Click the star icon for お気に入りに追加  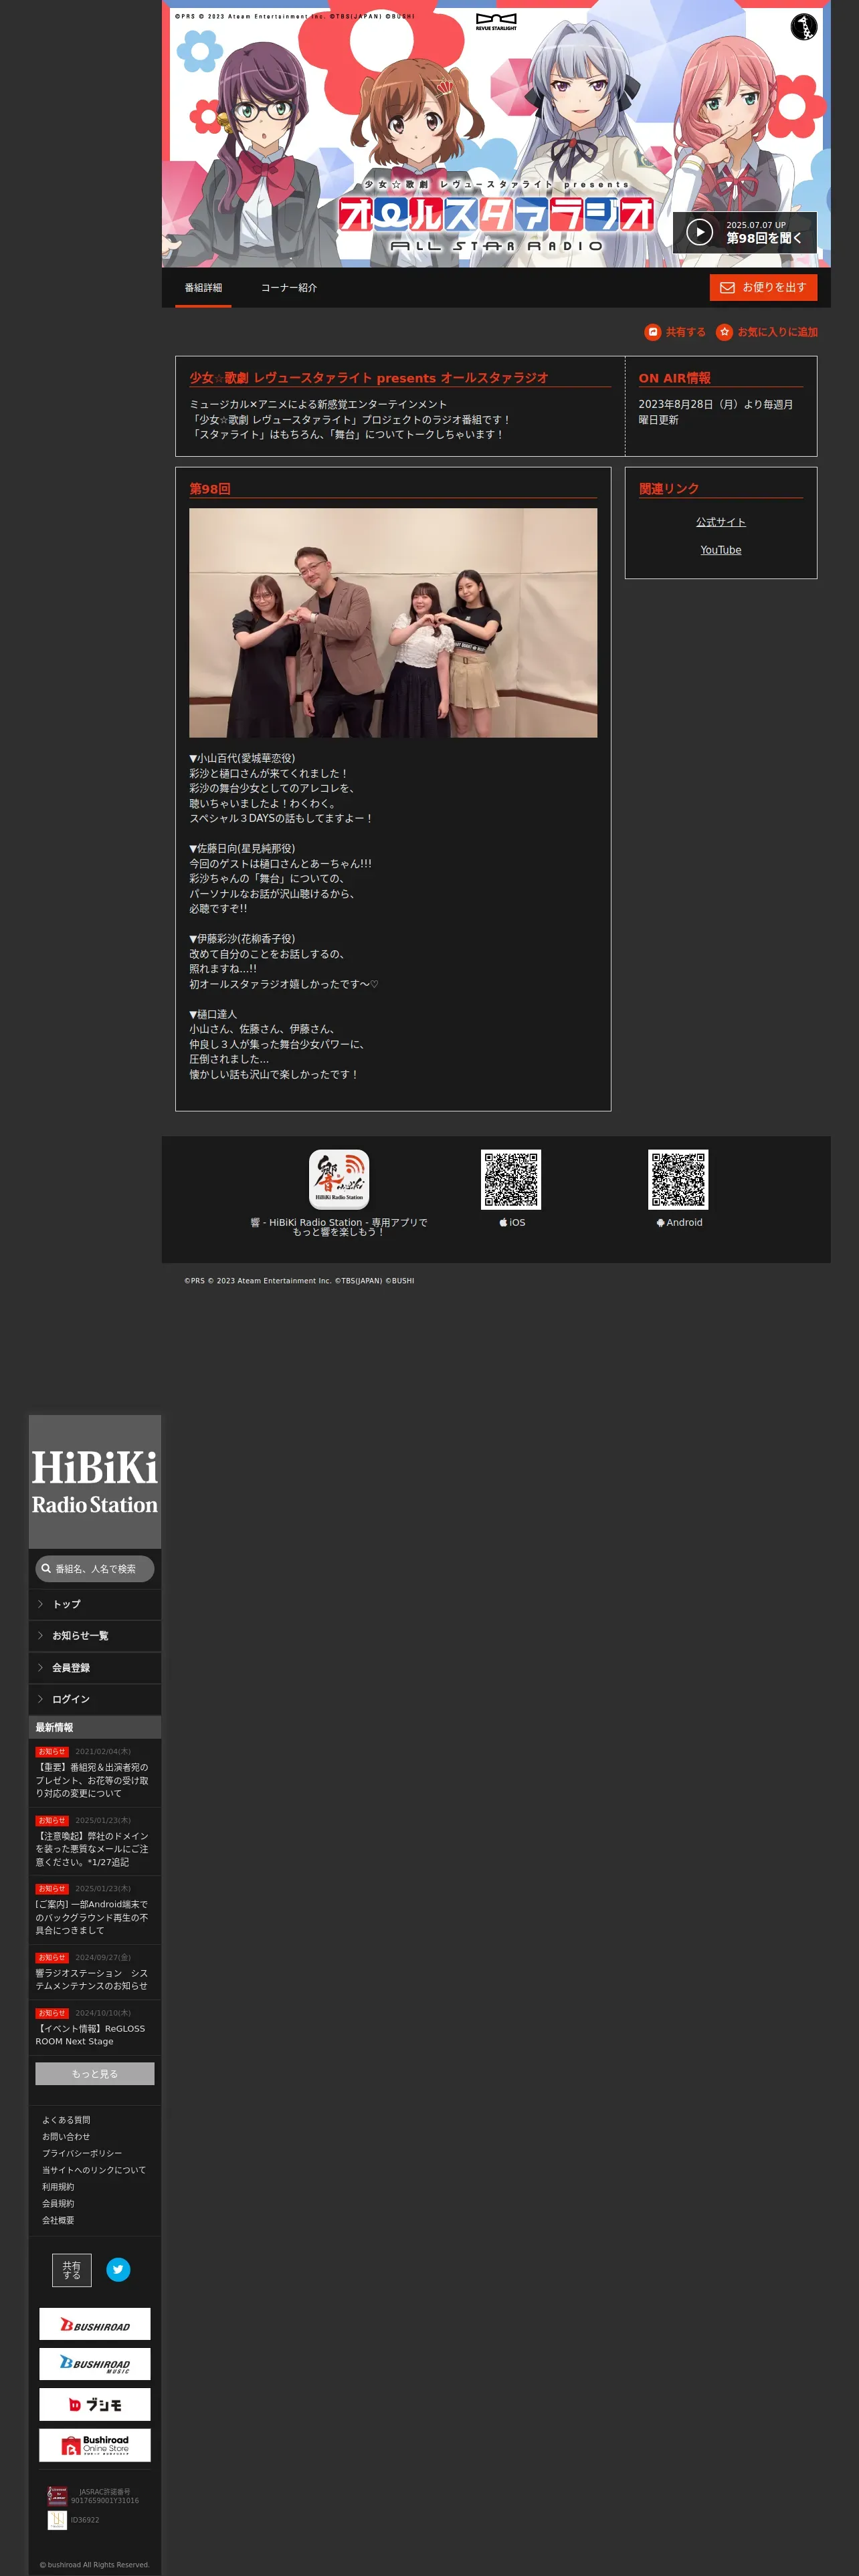point(724,332)
